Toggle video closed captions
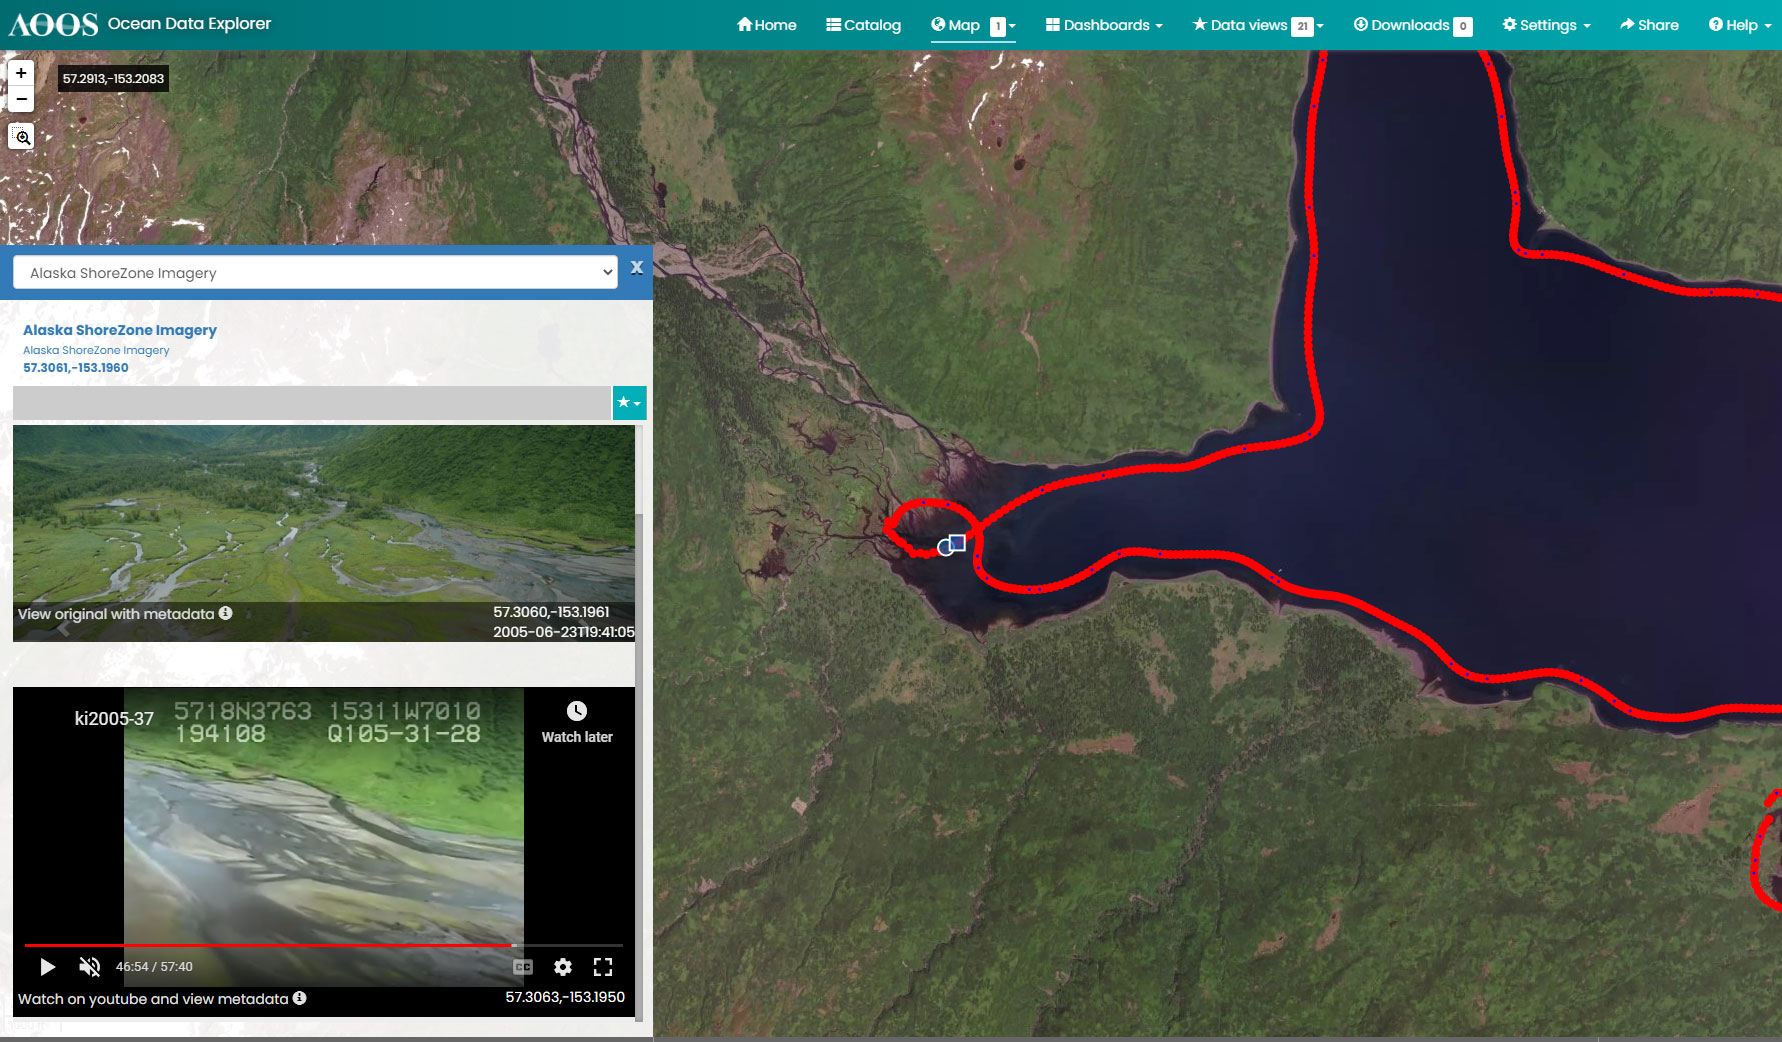Screen dimensions: 1782x1042 pos(523,967)
